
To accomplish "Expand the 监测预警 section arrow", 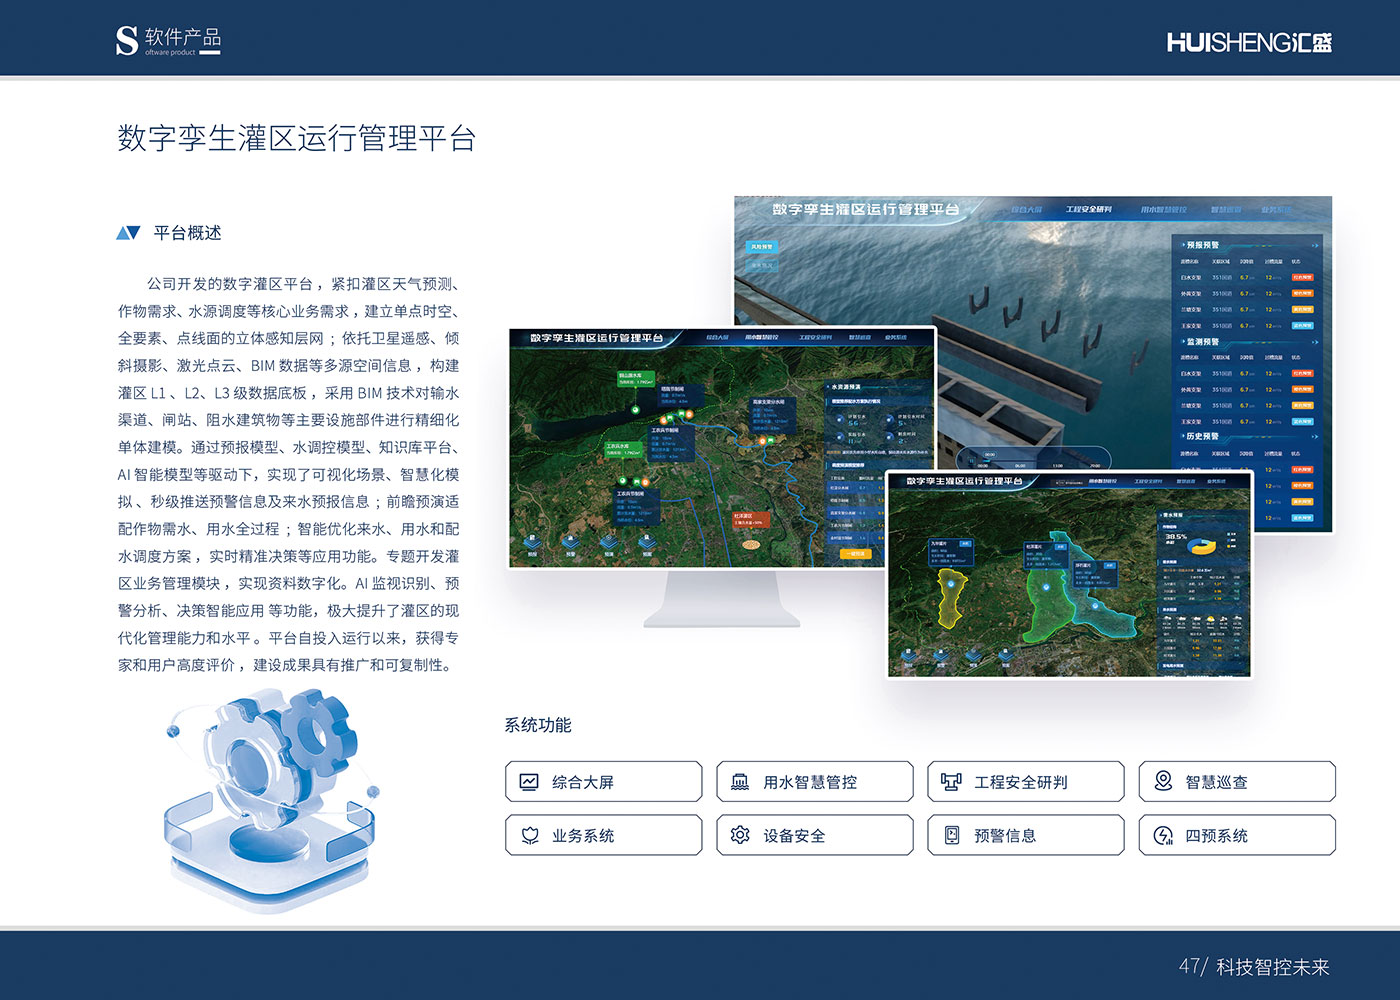I will pos(1314,342).
